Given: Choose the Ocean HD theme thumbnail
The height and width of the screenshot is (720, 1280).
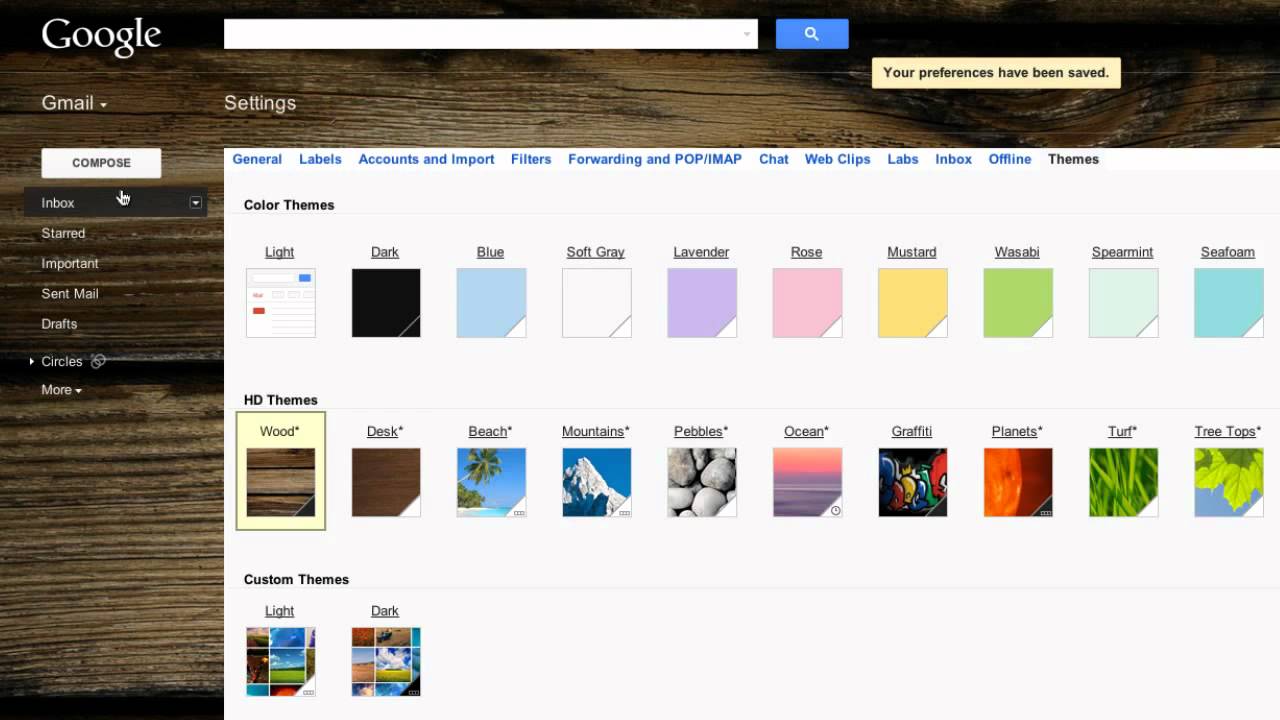Looking at the screenshot, I should coord(807,482).
